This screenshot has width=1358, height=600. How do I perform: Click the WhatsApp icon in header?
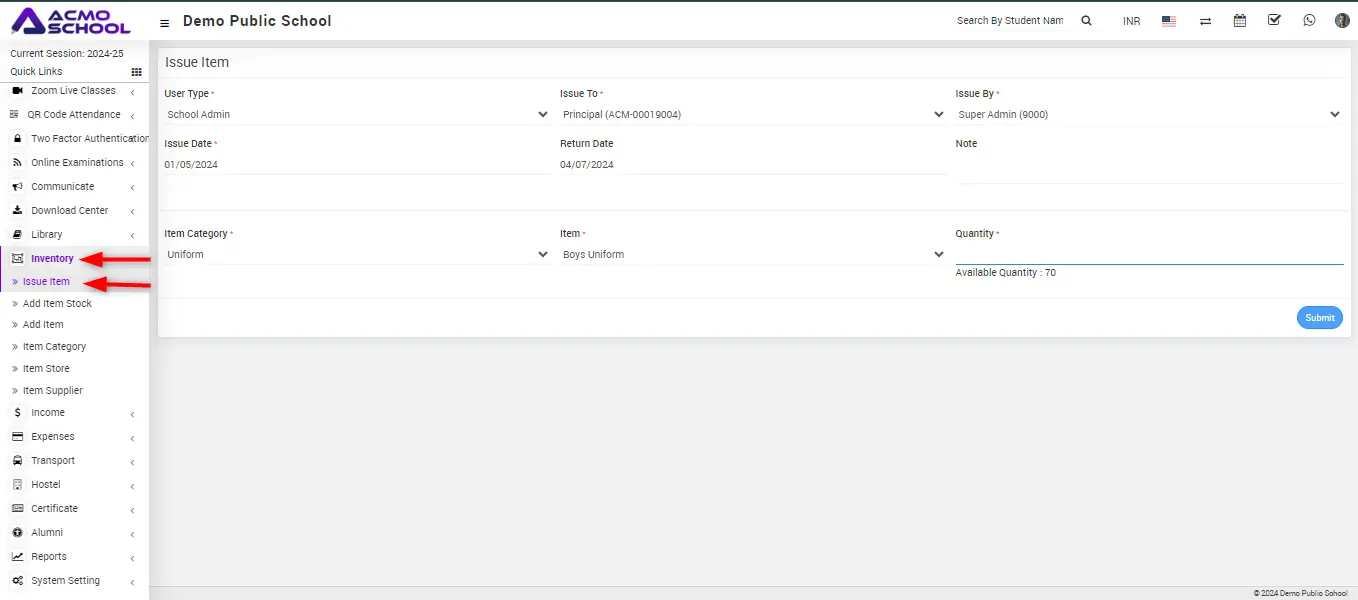(1309, 20)
